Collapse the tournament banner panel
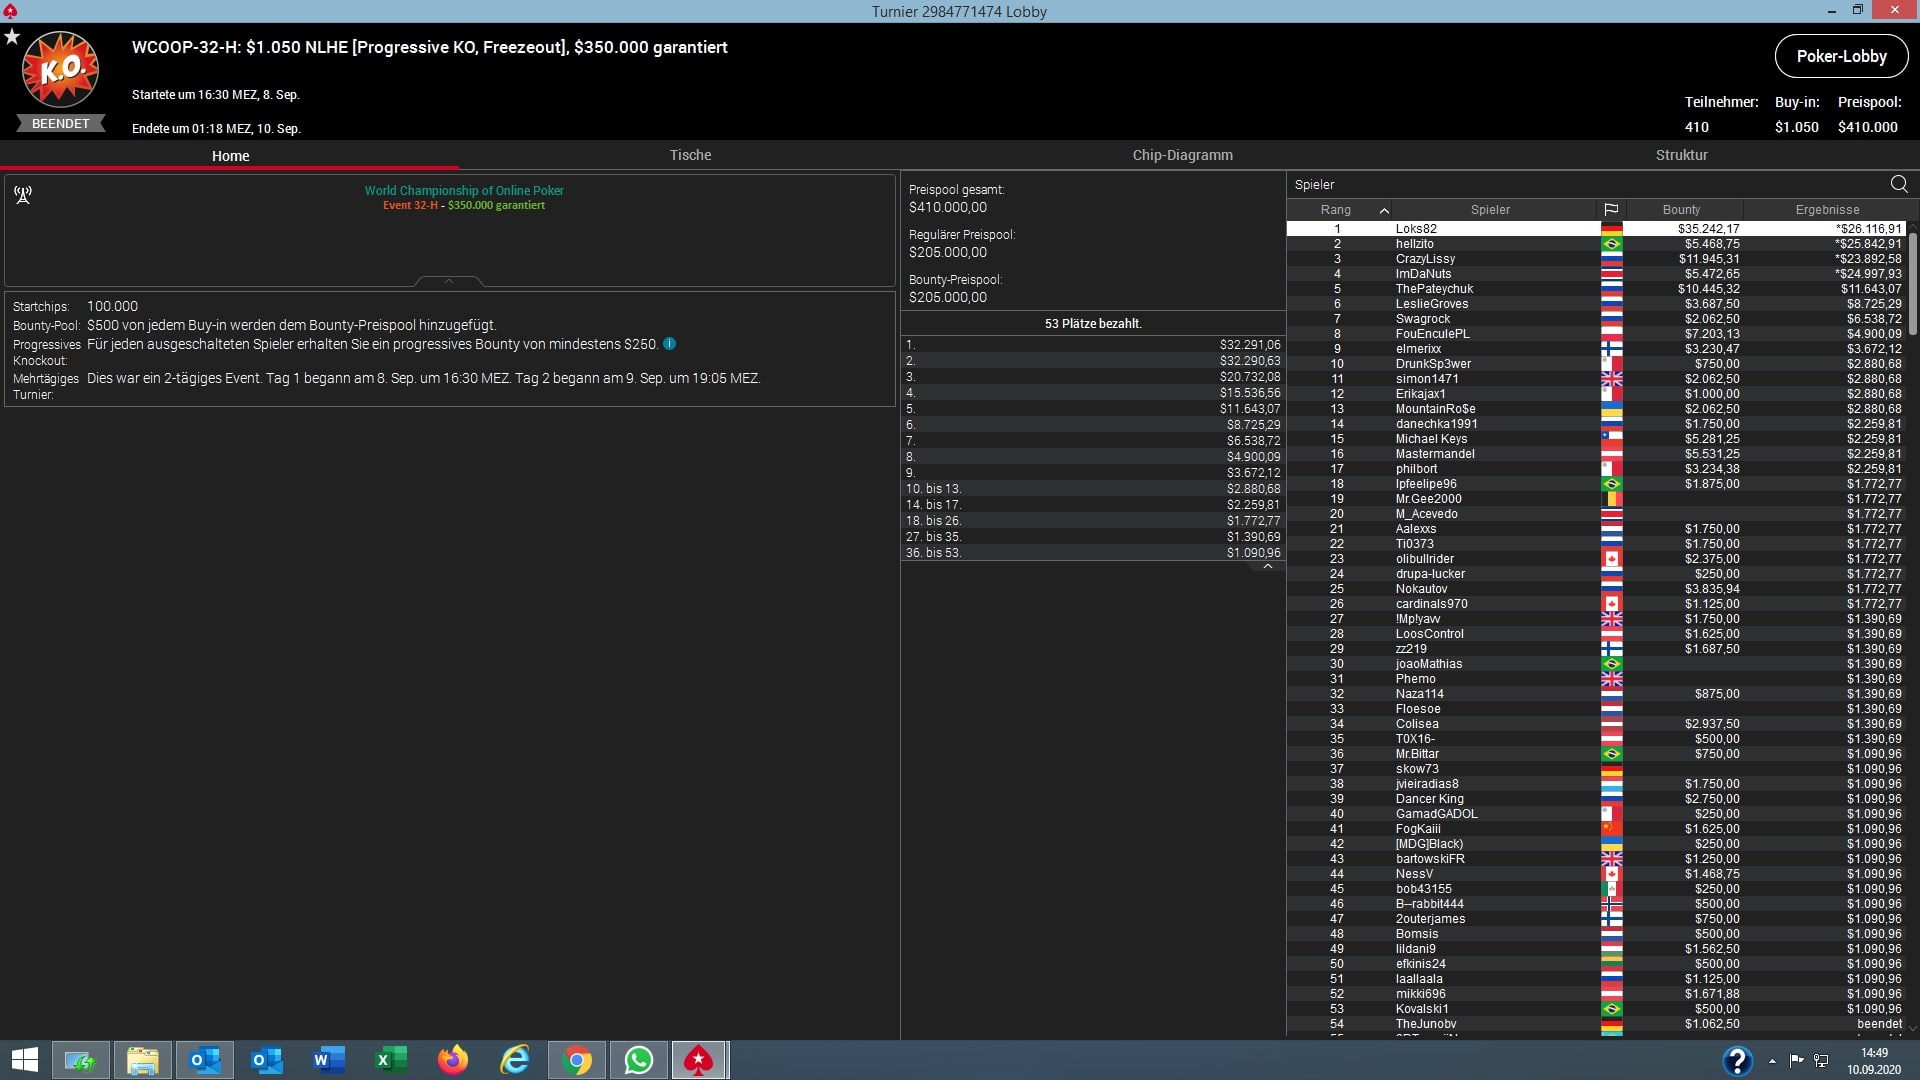This screenshot has width=1920, height=1080. (x=449, y=282)
